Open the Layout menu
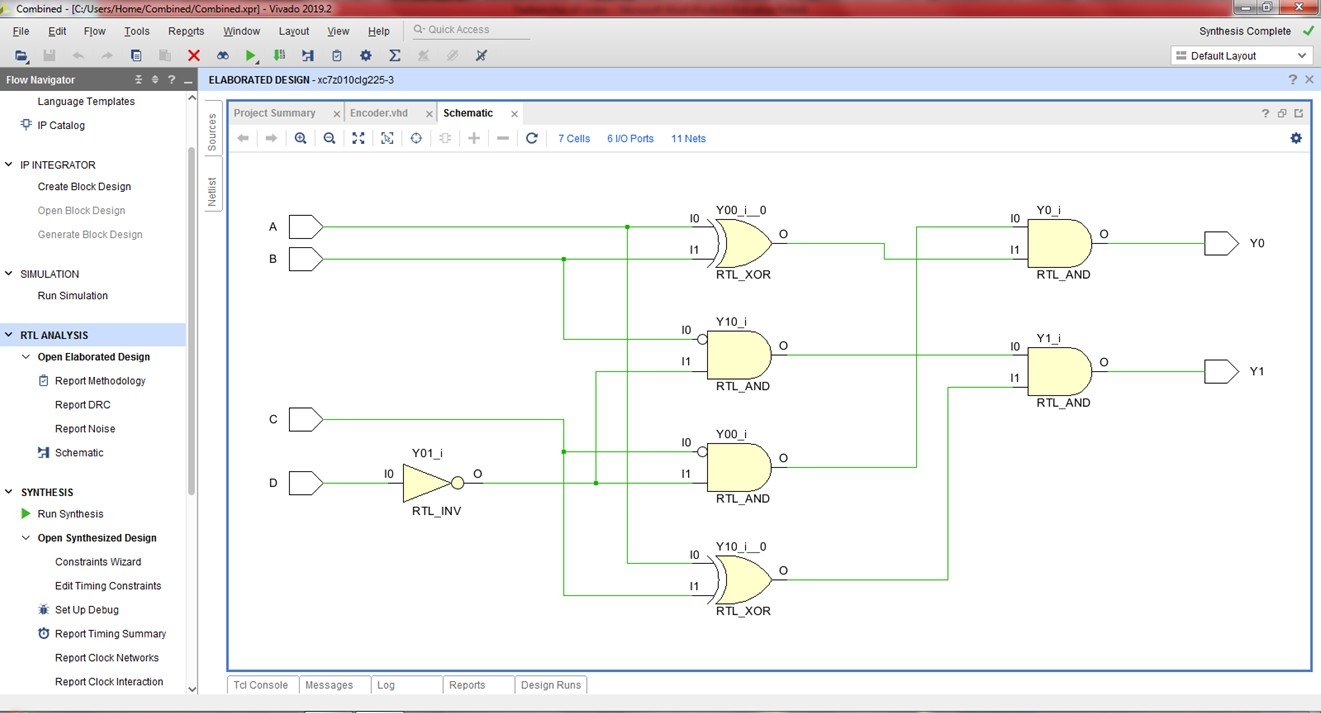The height and width of the screenshot is (713, 1321). (x=294, y=31)
